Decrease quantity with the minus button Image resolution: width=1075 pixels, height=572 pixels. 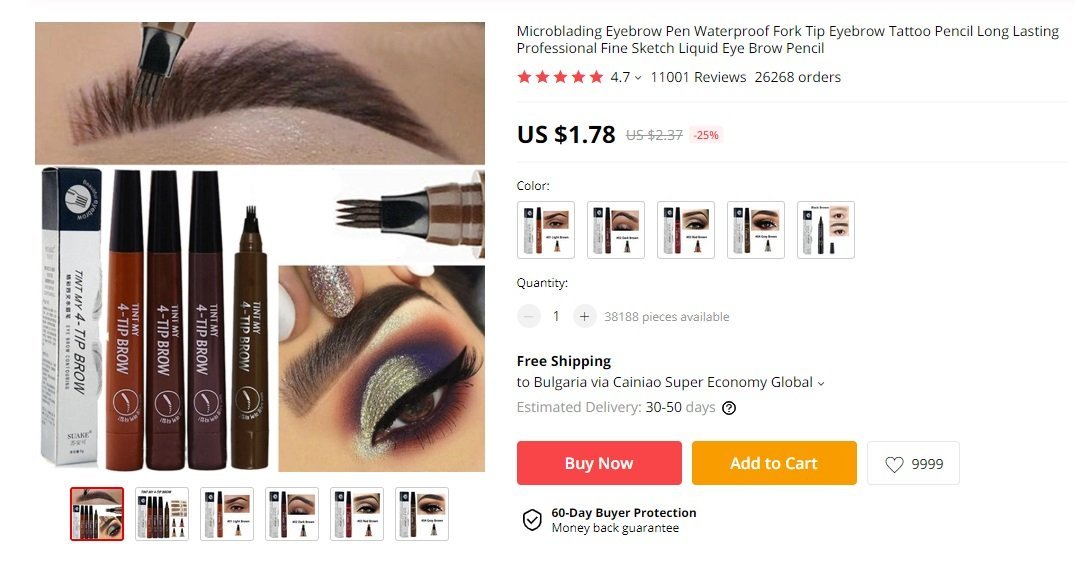tap(529, 317)
